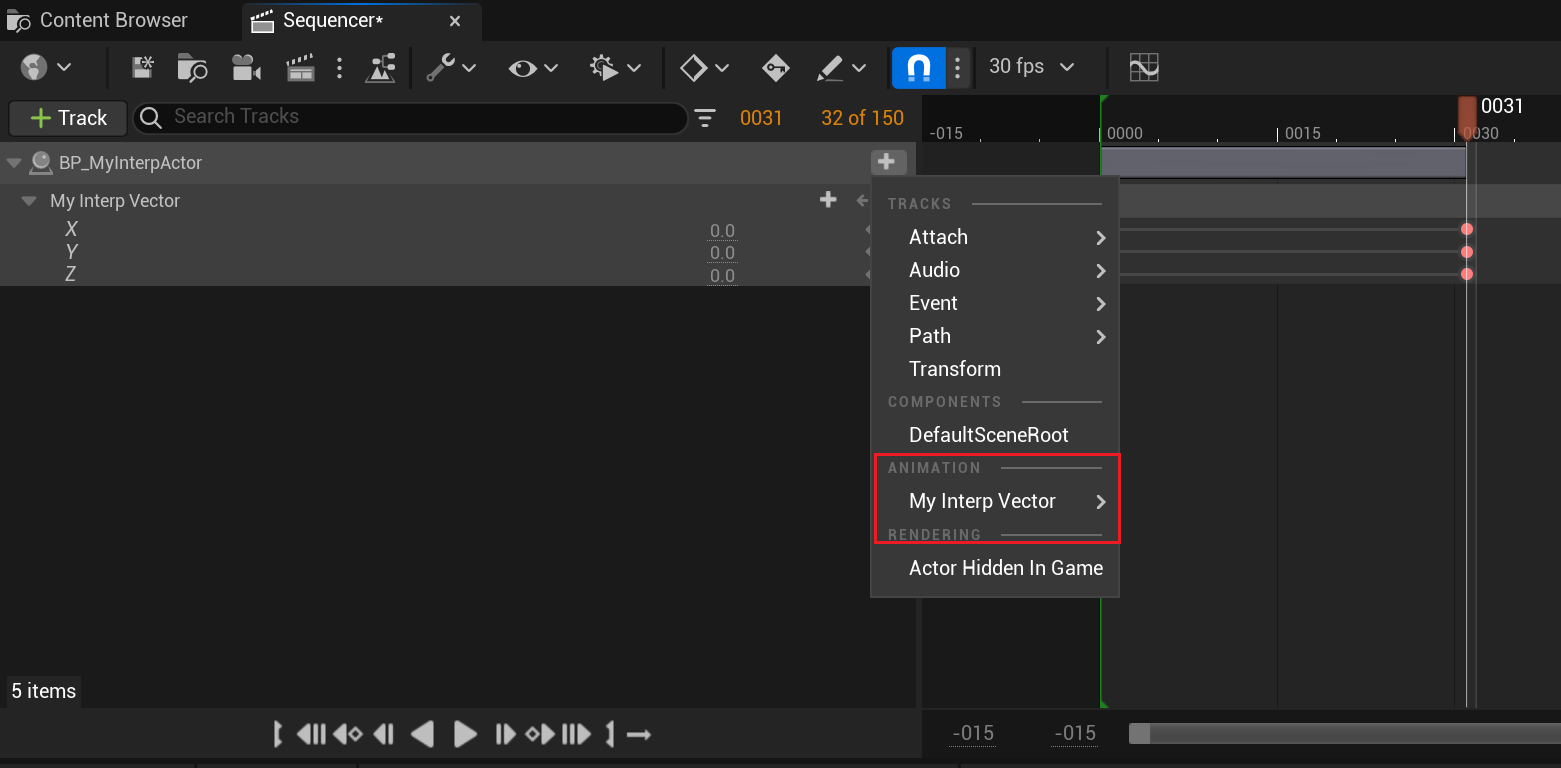Collapse the My Interp Vector track

point(29,201)
